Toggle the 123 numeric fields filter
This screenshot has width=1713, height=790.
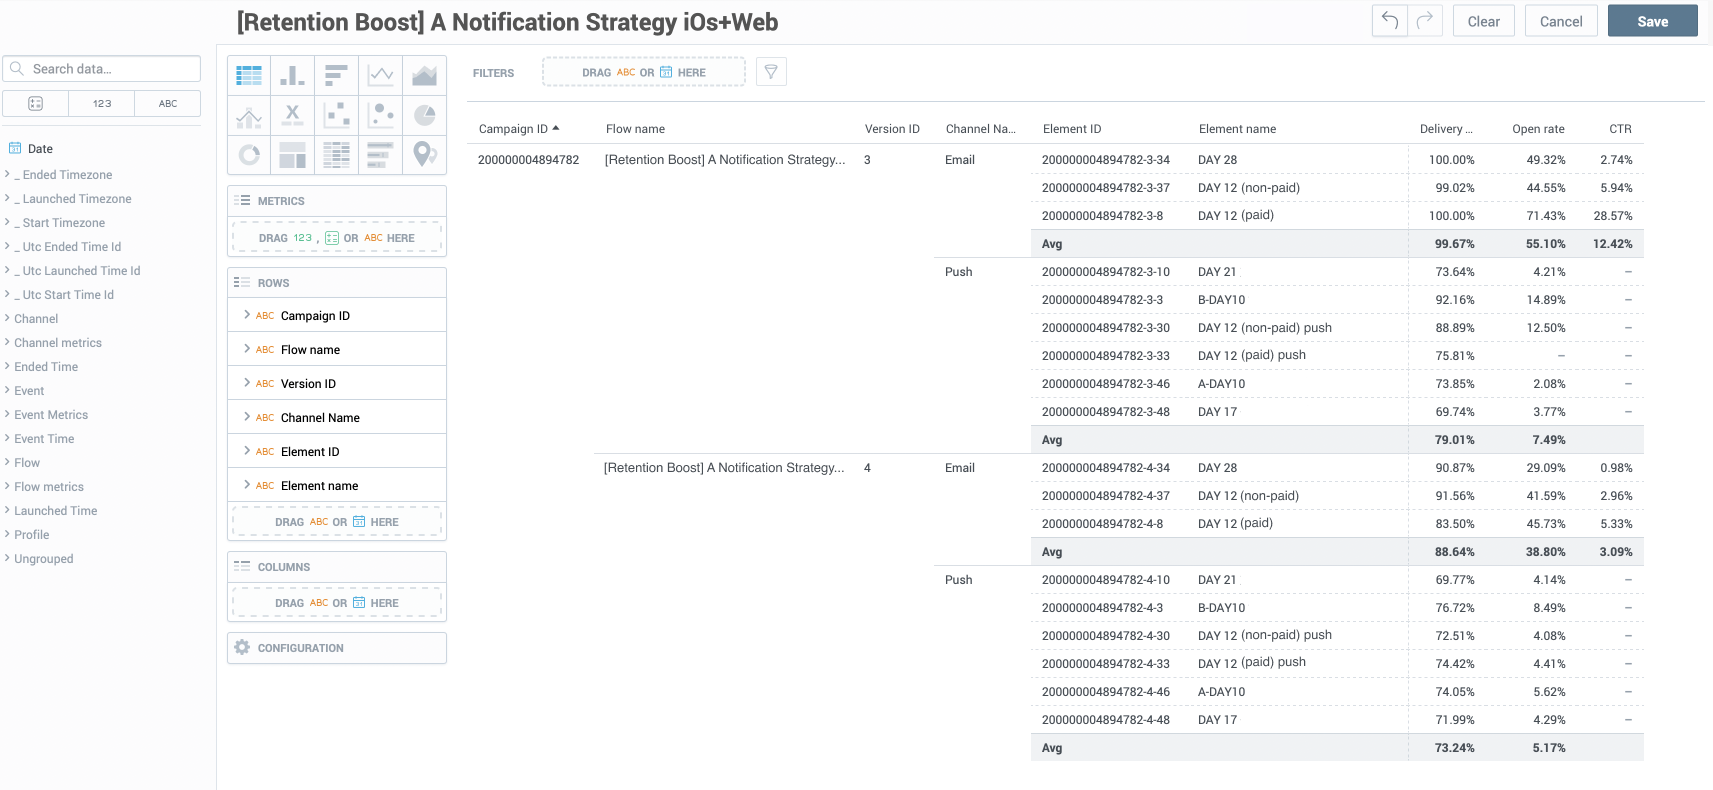[x=102, y=104]
